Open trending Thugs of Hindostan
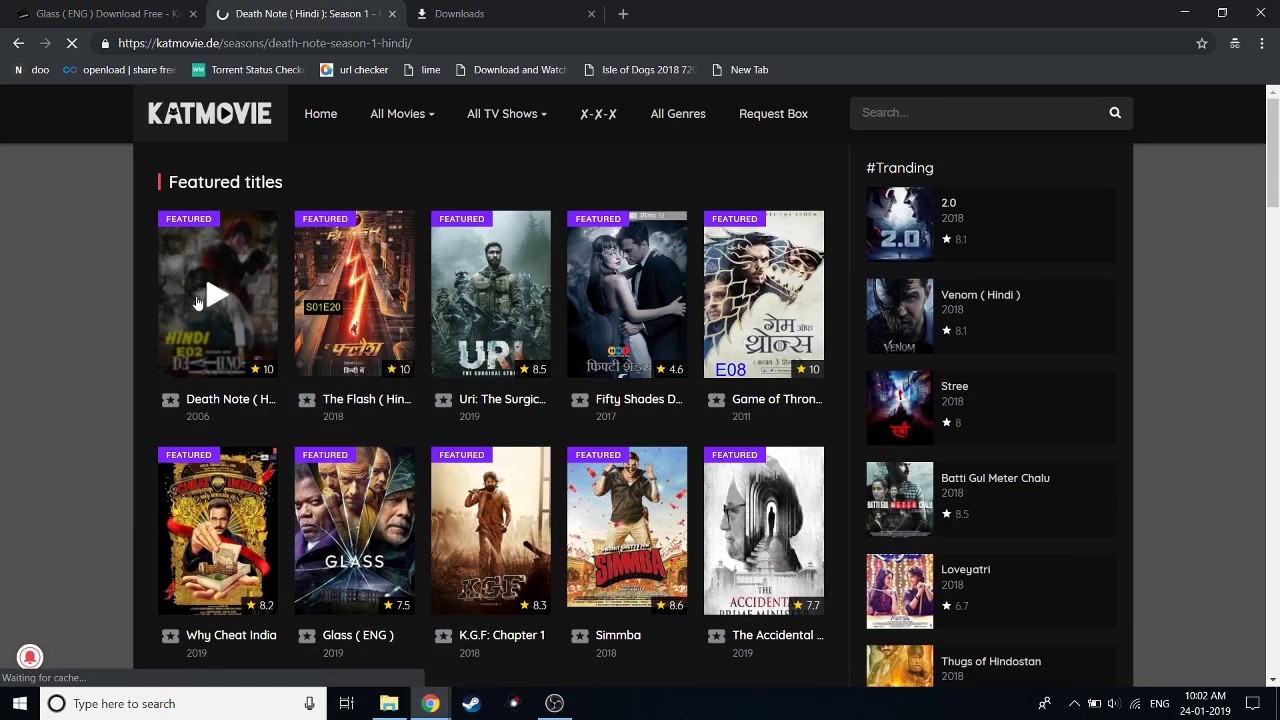This screenshot has height=720, width=1280. [x=991, y=667]
